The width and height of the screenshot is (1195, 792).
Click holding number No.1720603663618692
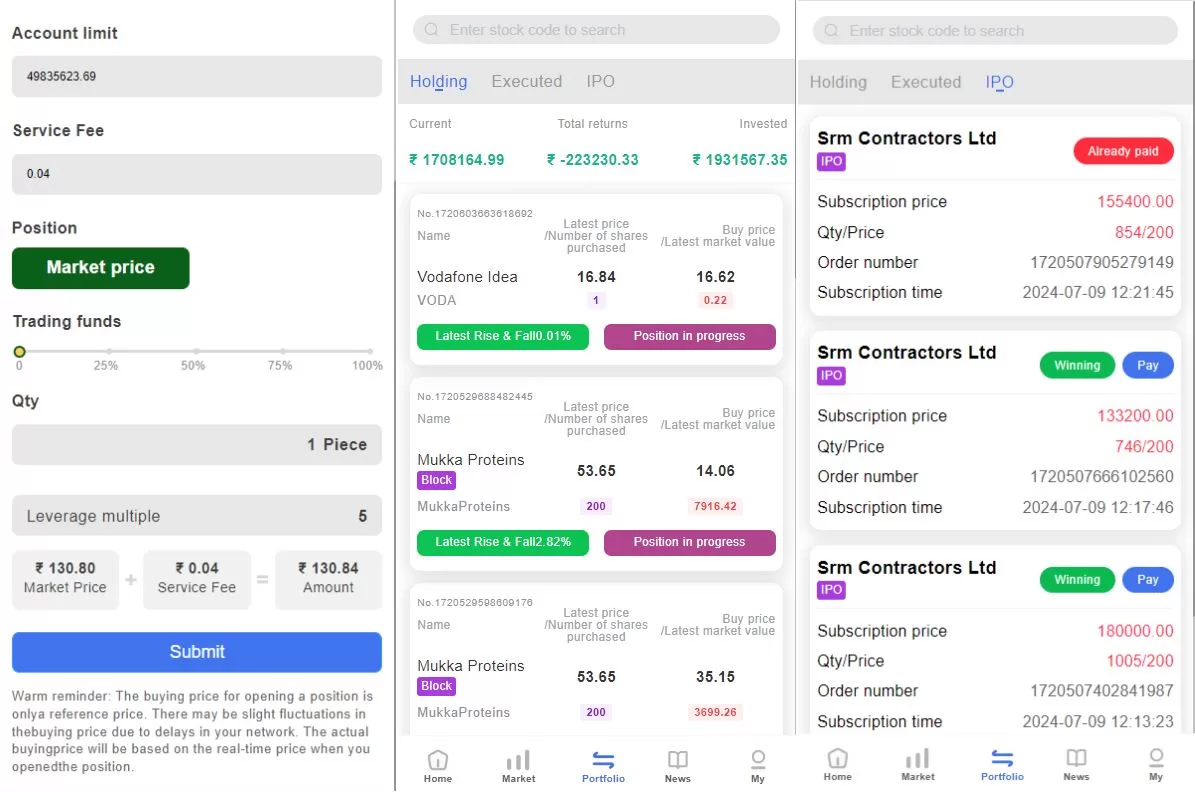(475, 213)
